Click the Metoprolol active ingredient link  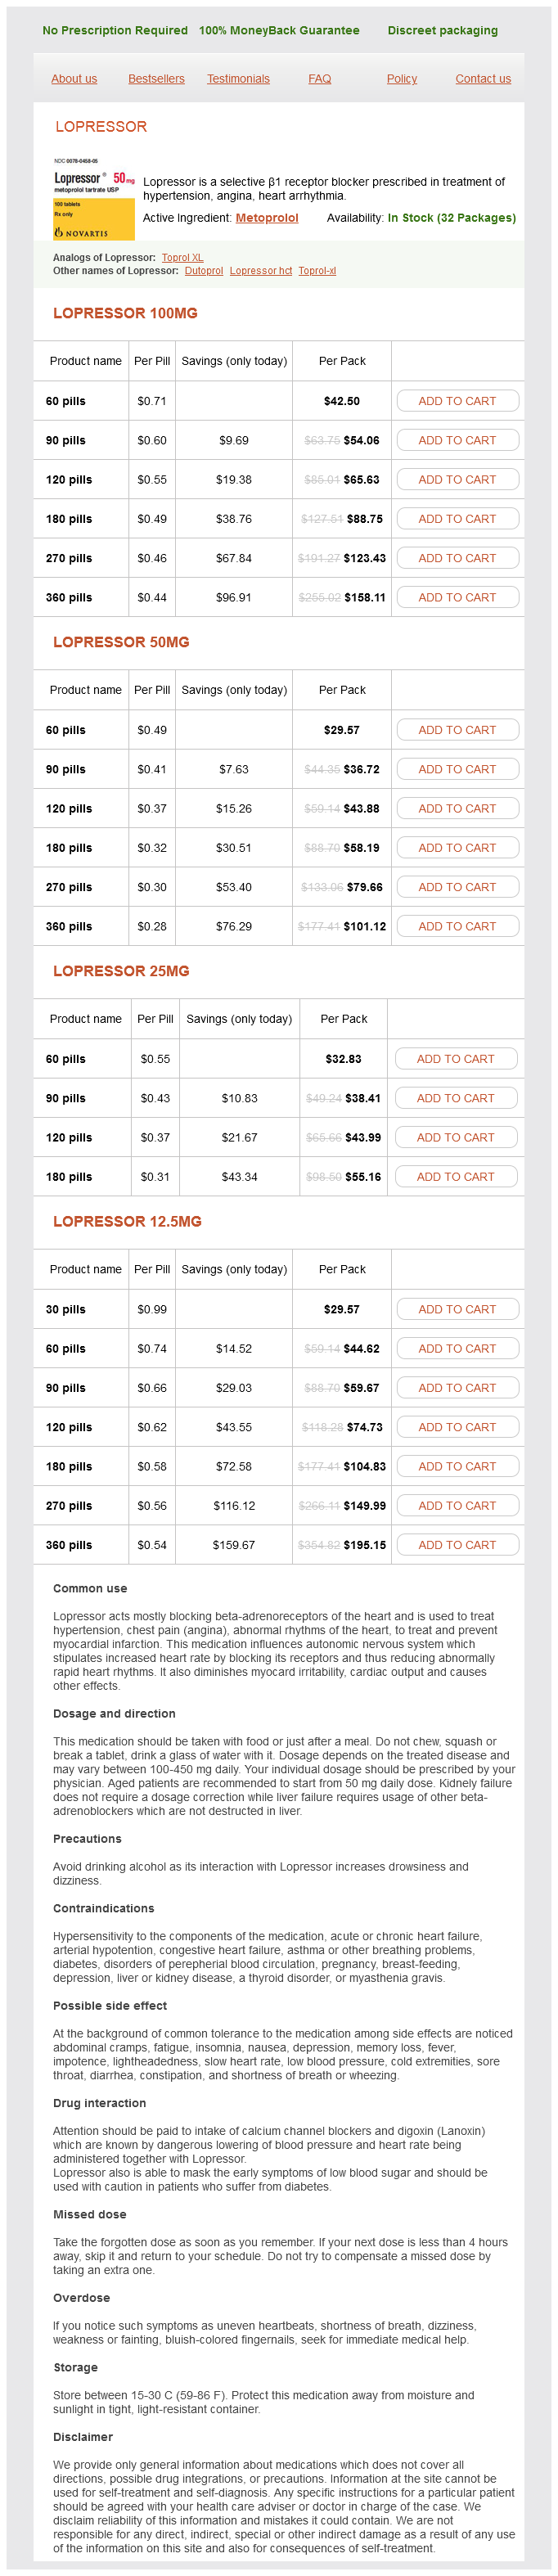[267, 218]
